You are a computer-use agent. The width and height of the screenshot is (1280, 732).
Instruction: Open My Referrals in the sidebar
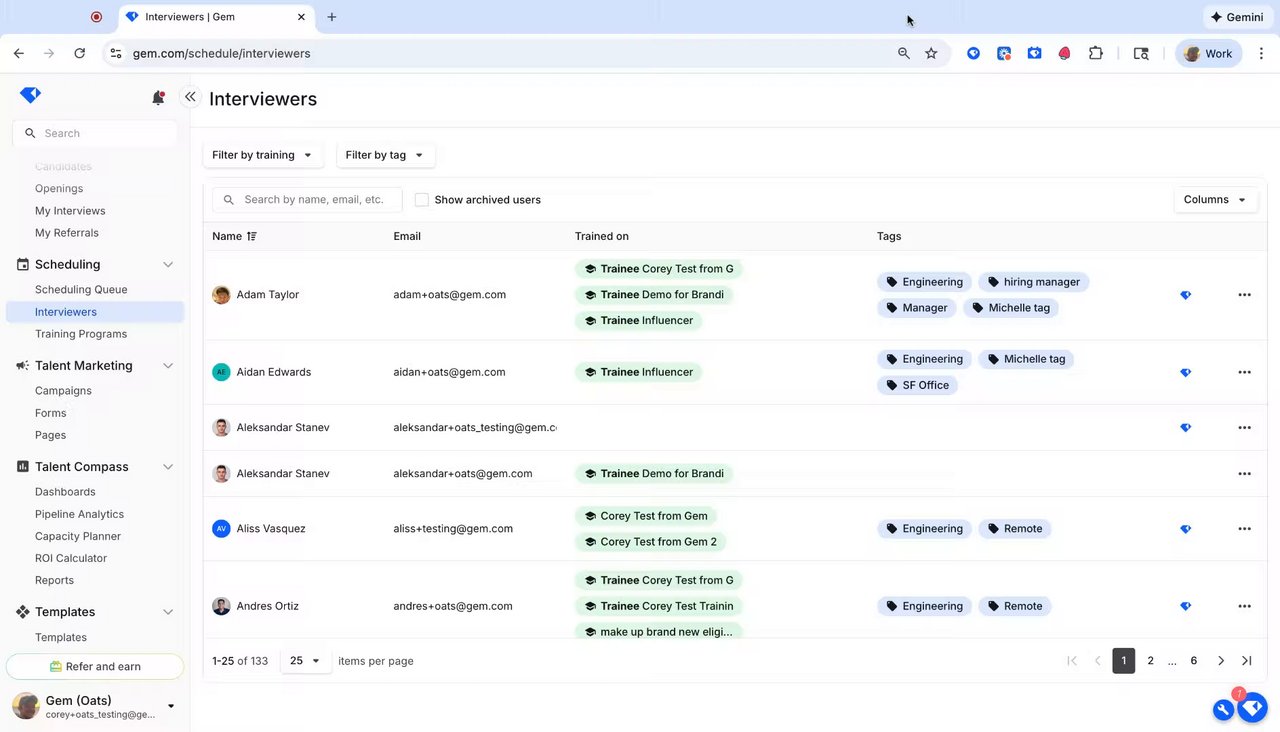click(x=67, y=233)
